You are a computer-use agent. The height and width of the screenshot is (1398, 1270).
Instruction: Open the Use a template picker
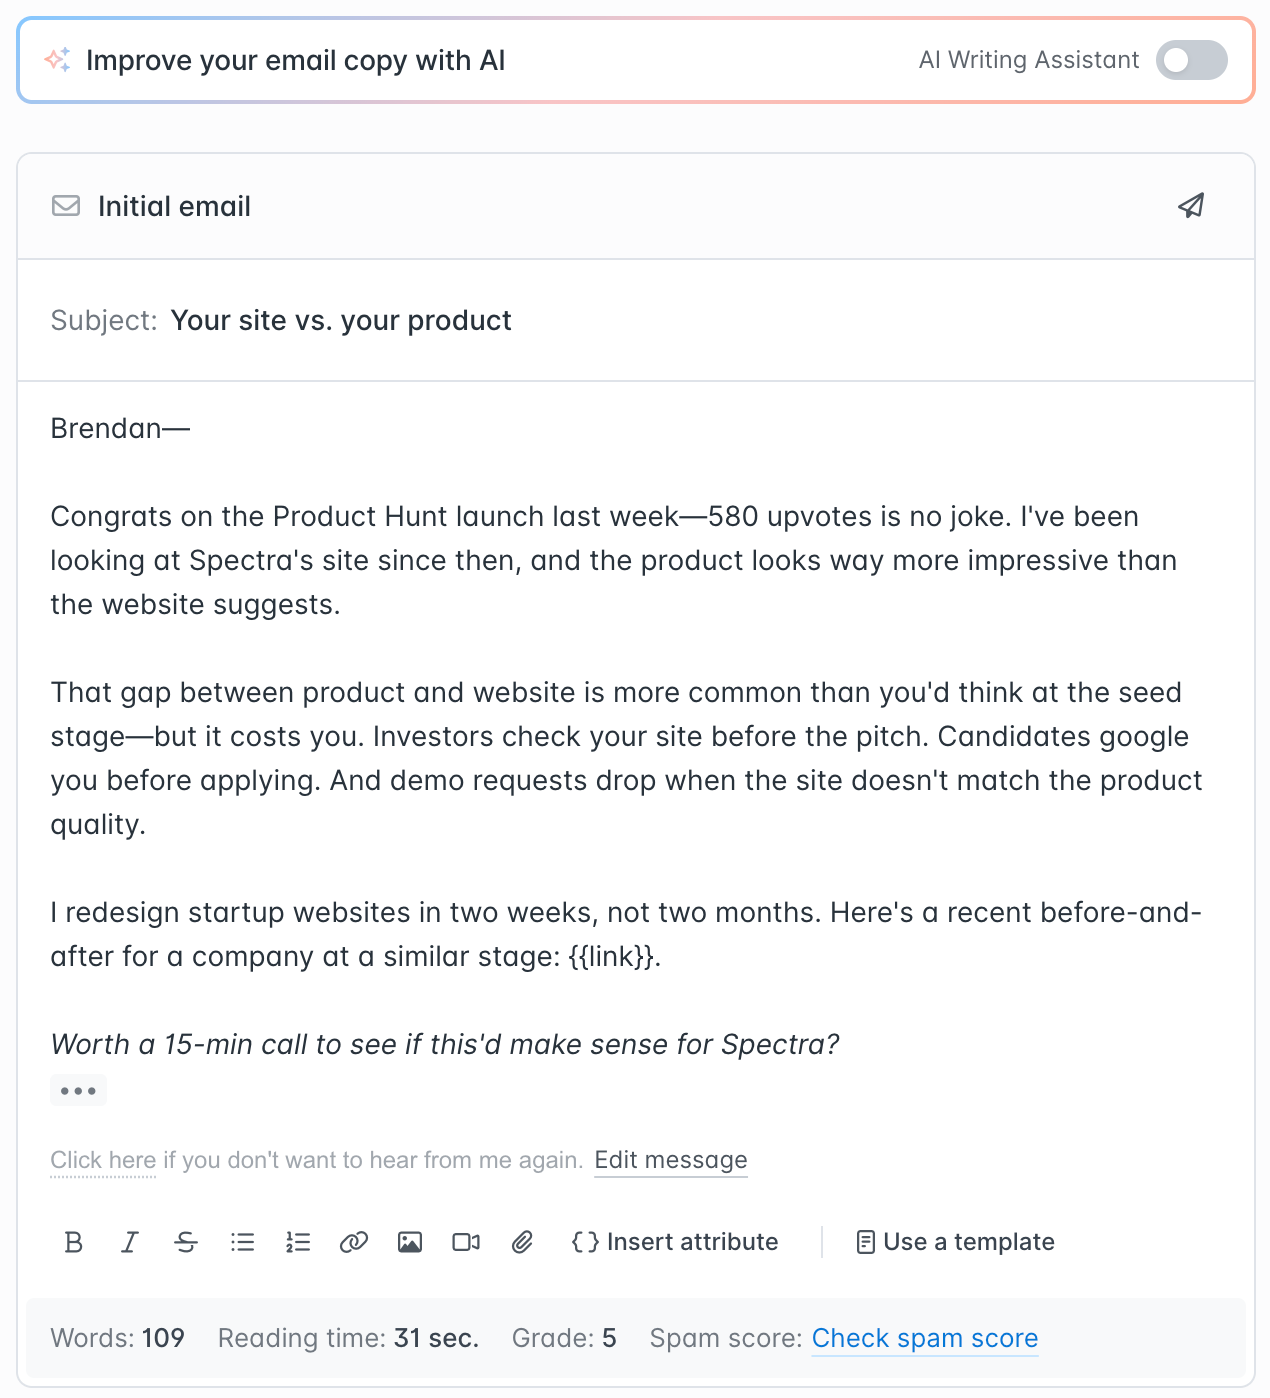point(956,1242)
